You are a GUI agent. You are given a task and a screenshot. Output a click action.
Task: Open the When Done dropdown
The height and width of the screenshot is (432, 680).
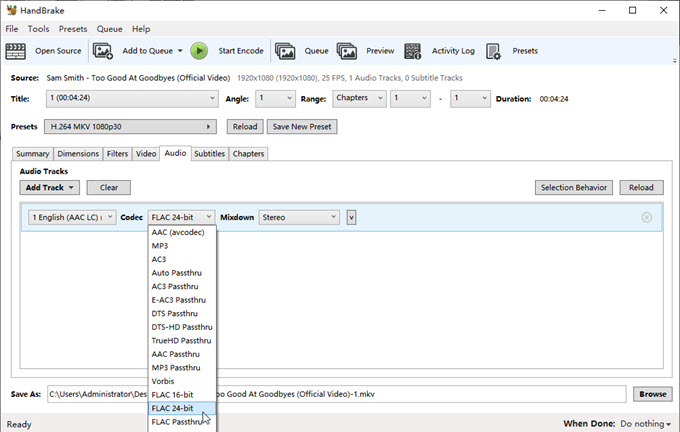639,424
